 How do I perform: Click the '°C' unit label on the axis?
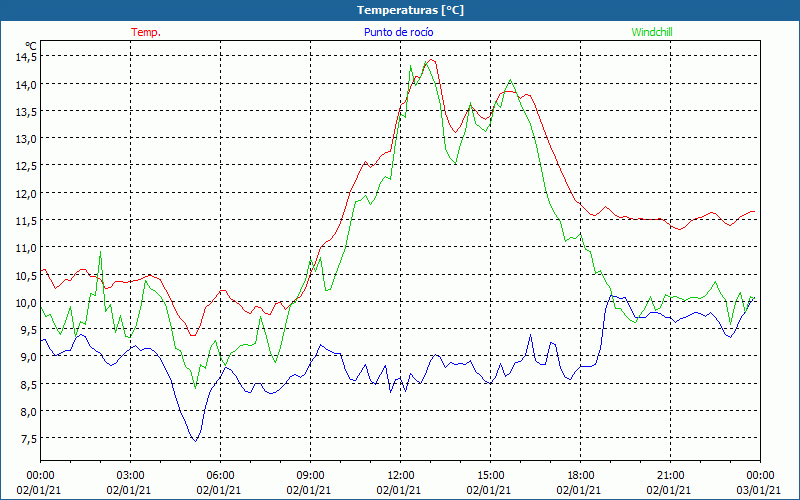[31, 46]
